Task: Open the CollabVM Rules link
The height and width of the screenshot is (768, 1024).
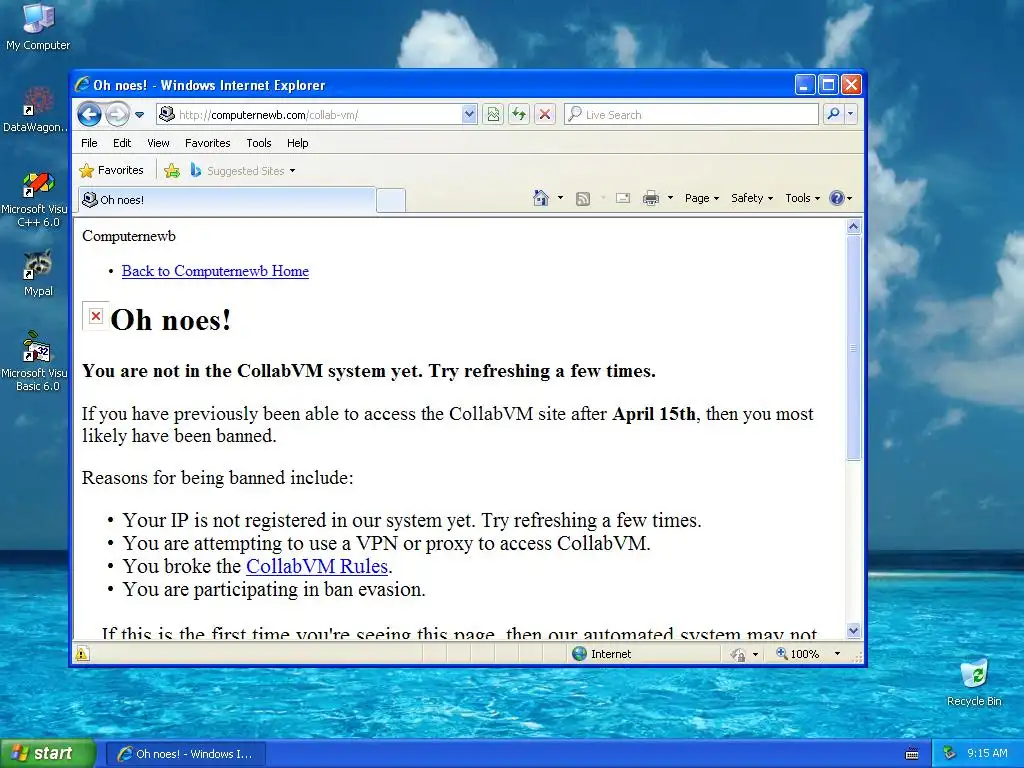Action: pyautogui.click(x=317, y=566)
